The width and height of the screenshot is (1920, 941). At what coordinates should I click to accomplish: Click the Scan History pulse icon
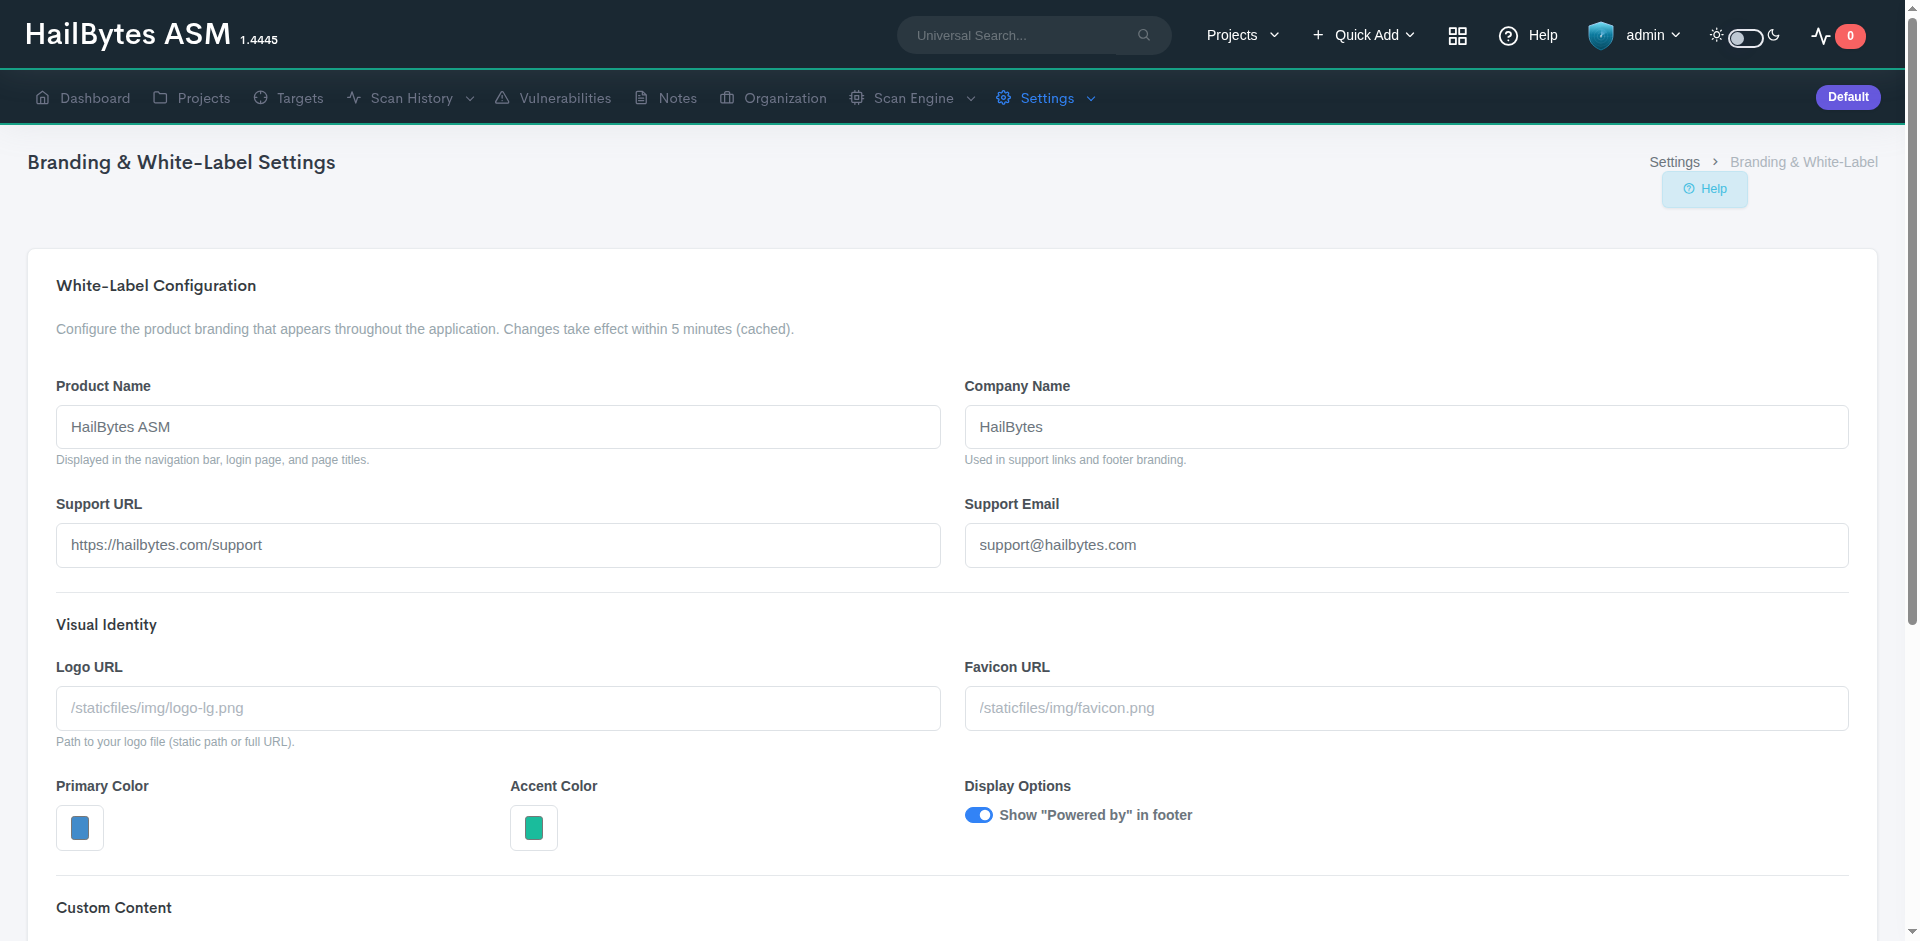(x=354, y=98)
